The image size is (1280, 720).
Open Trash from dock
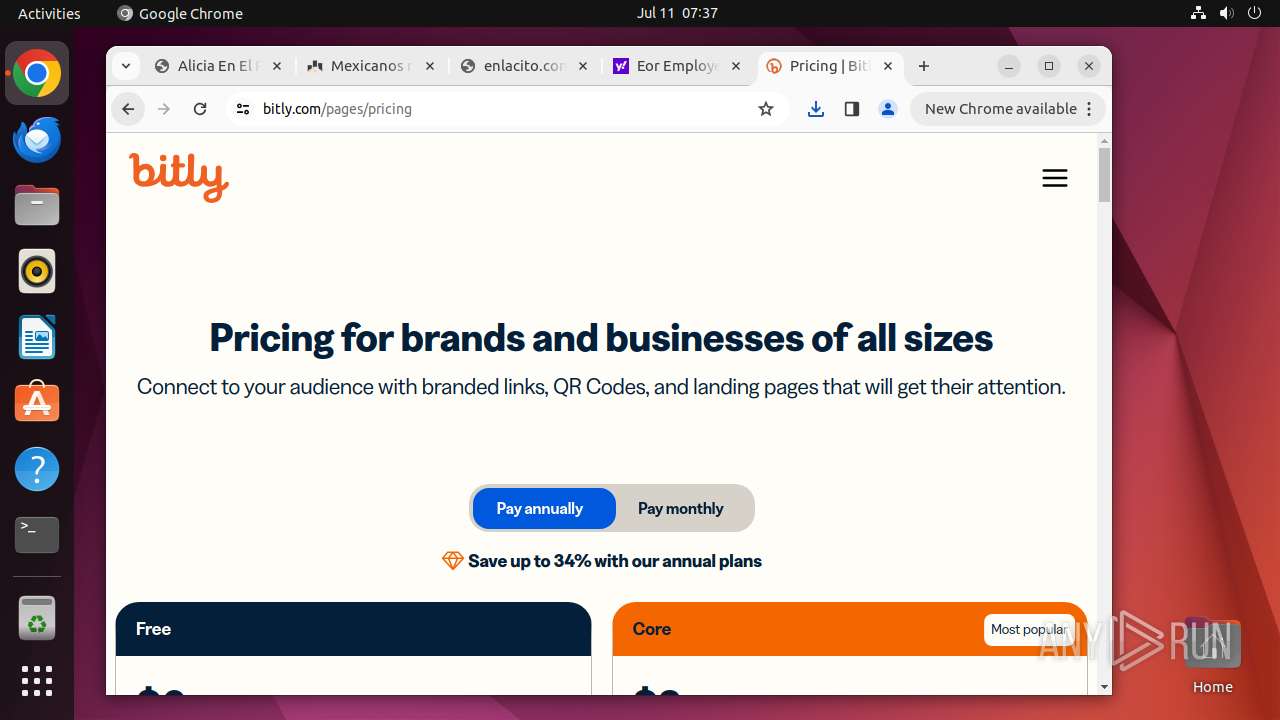[x=37, y=618]
